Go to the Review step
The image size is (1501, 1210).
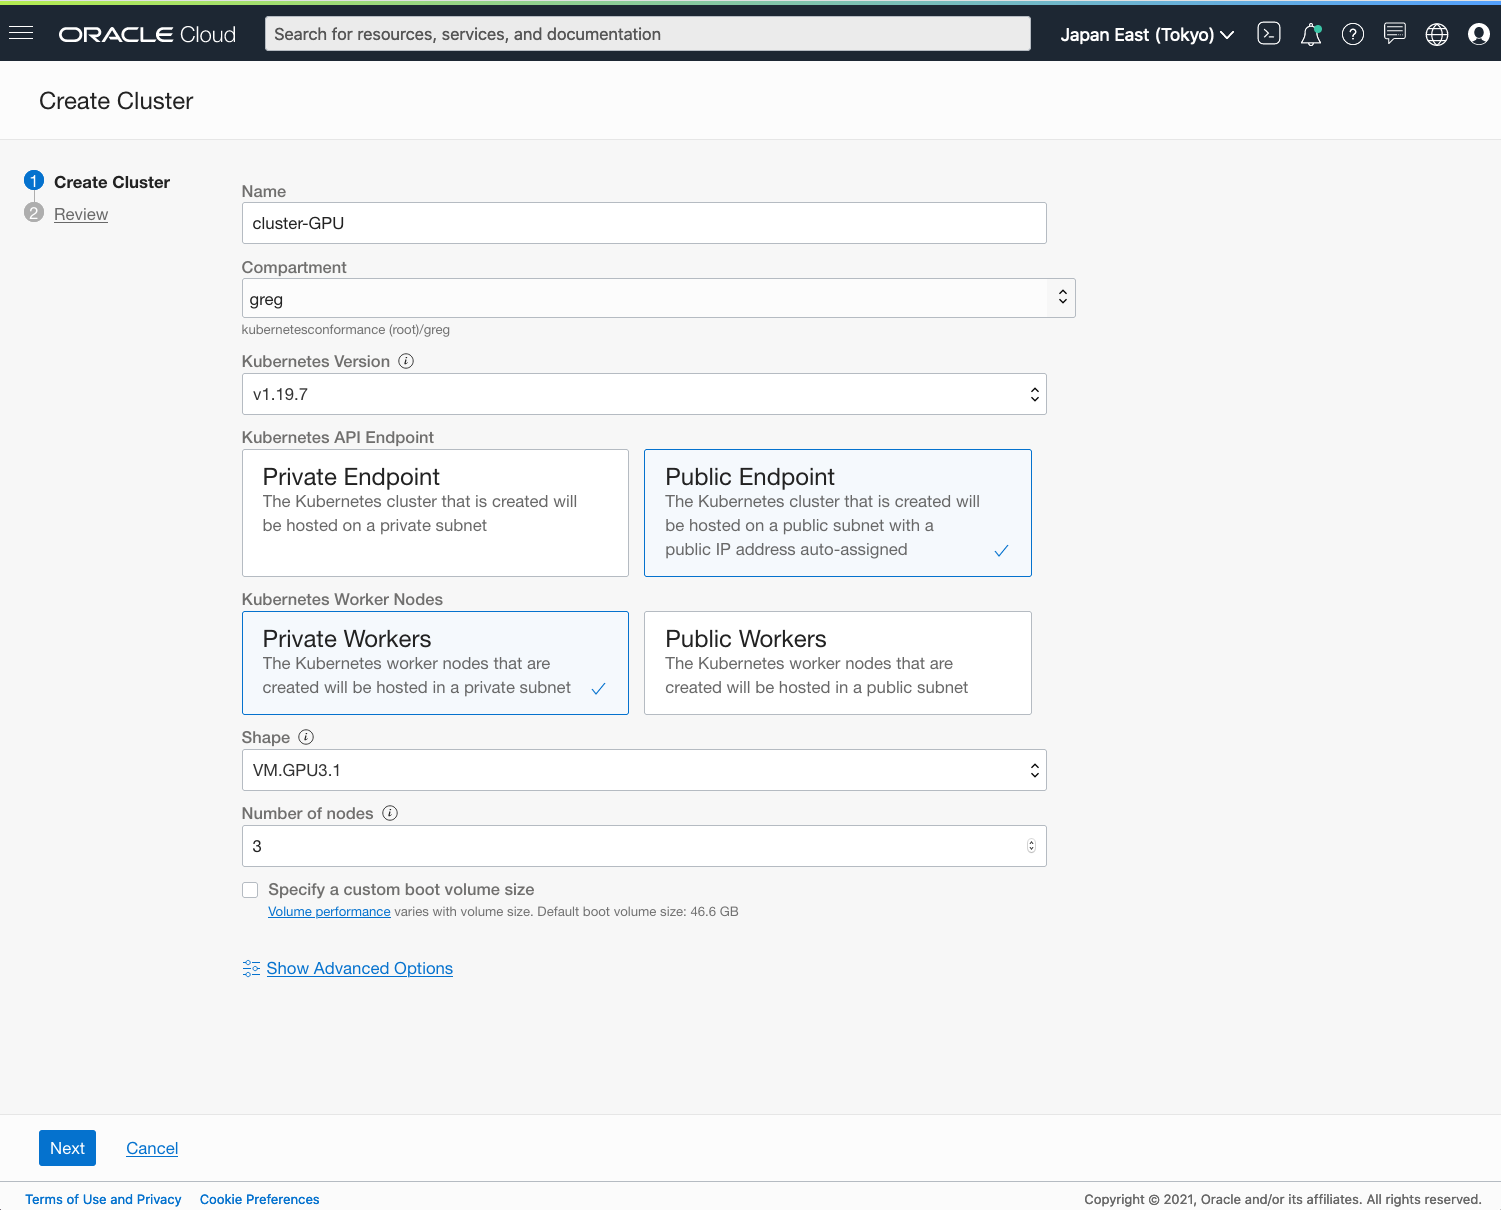pyautogui.click(x=80, y=214)
